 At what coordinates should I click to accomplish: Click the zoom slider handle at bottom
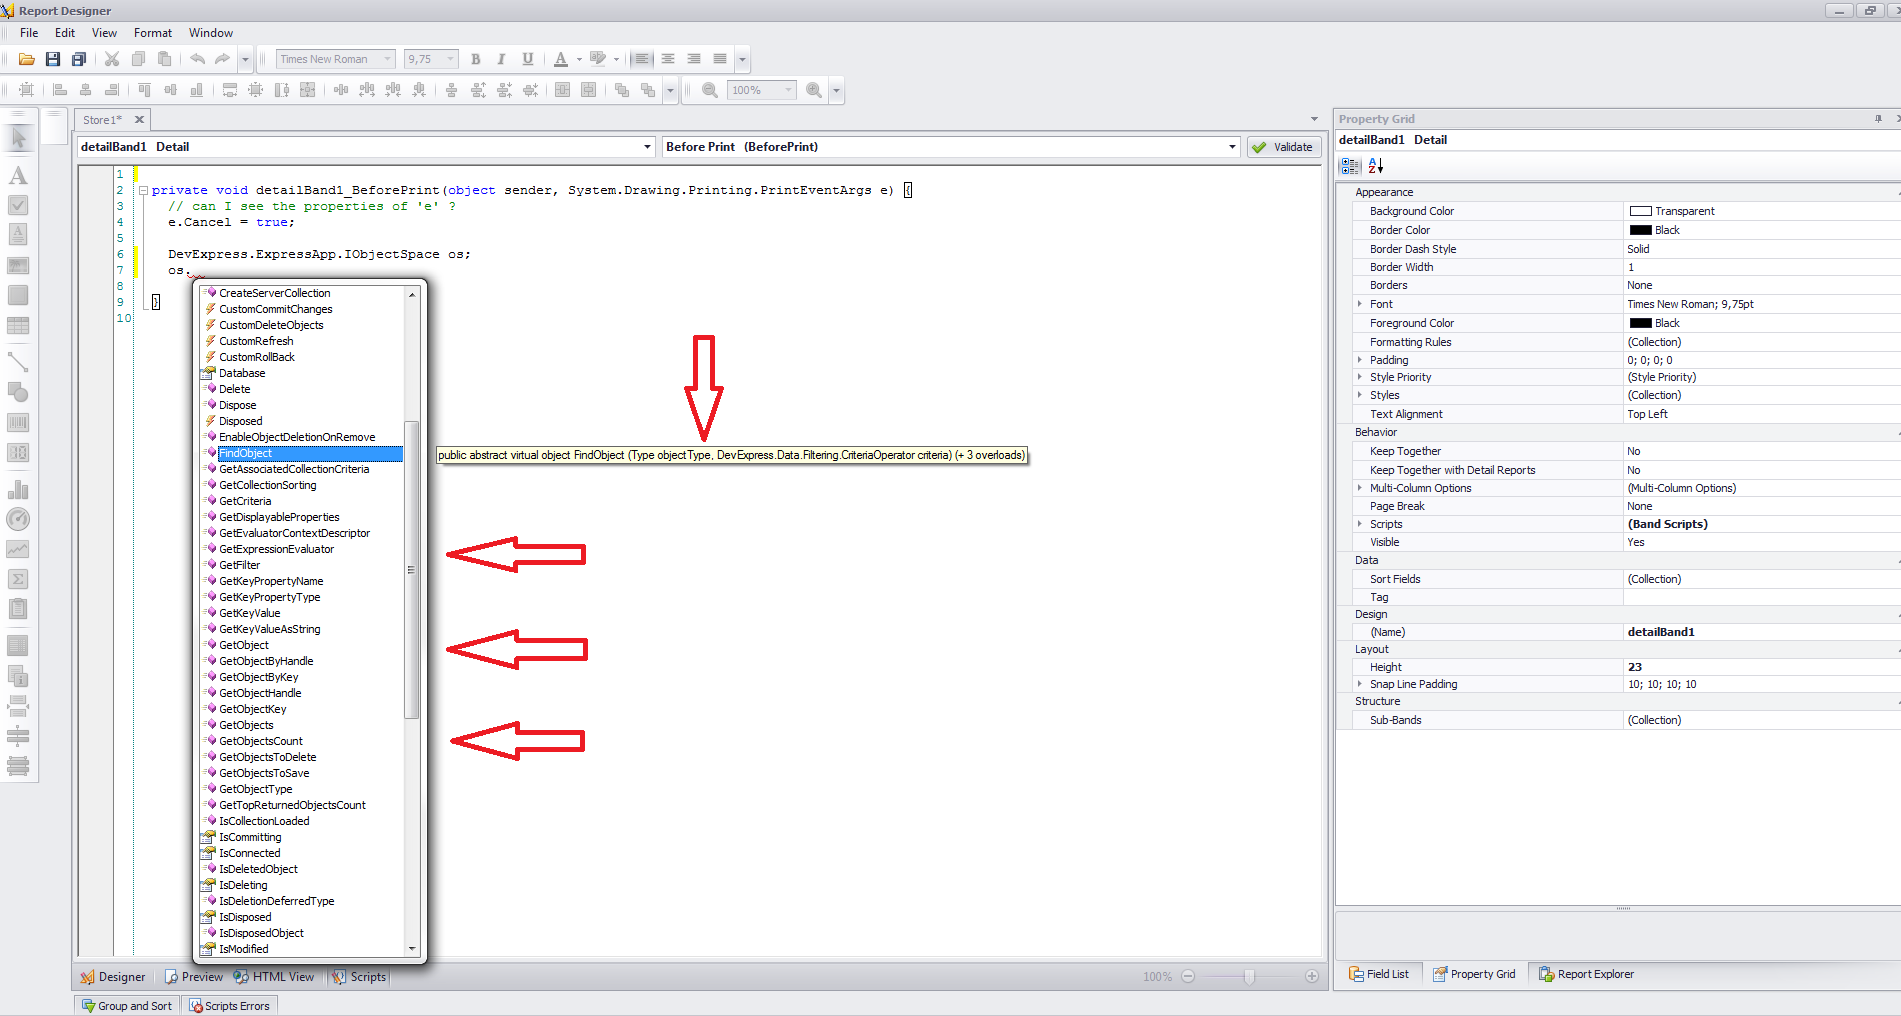click(1249, 976)
